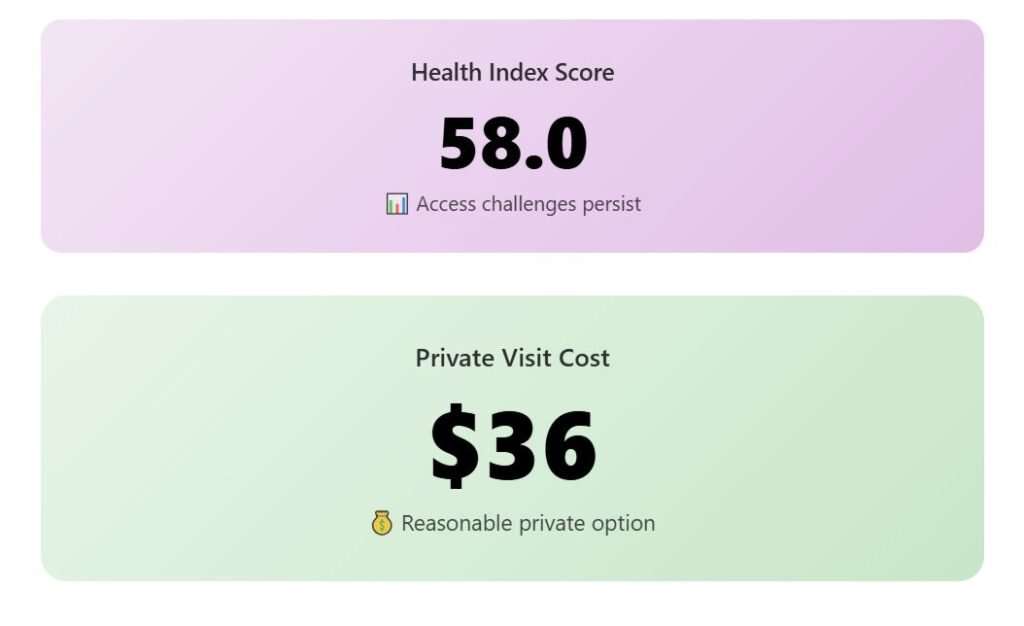Click the bar chart icon

tap(397, 204)
